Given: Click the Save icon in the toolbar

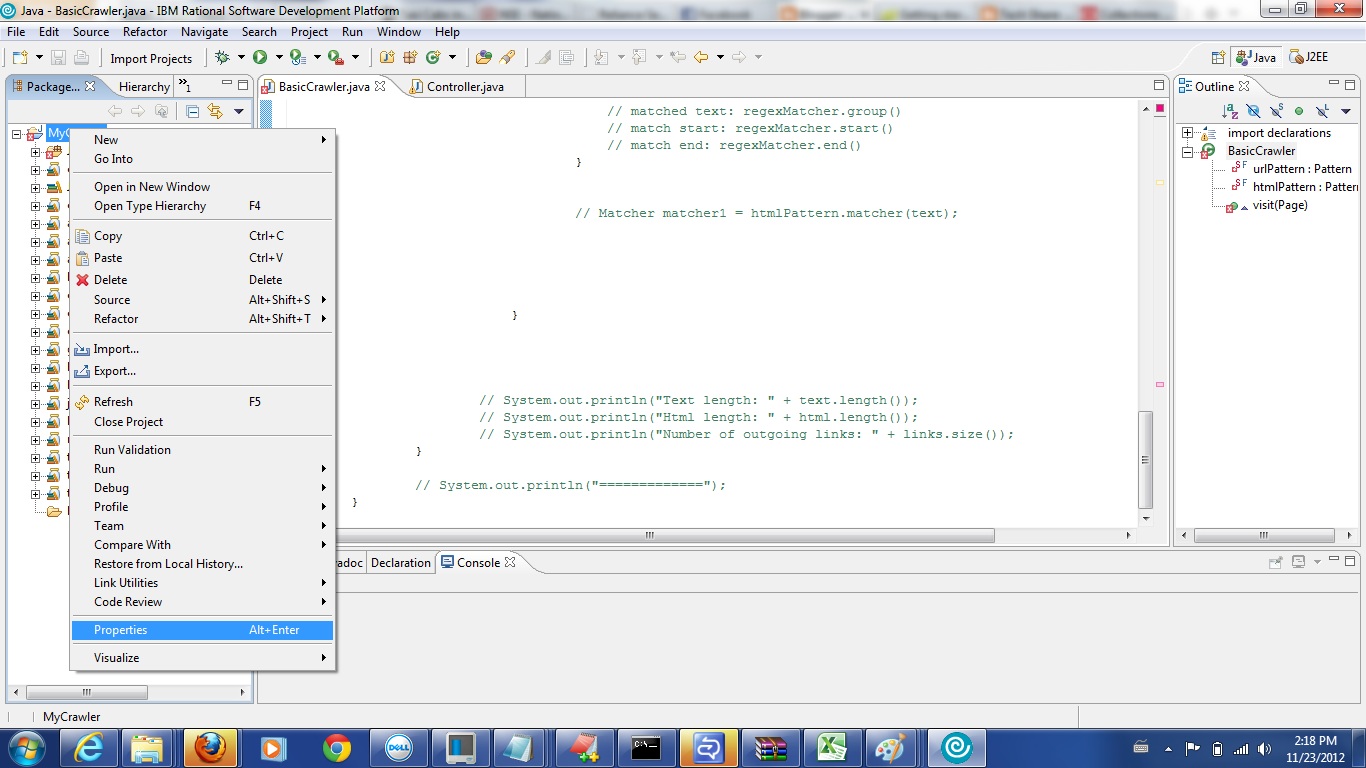Looking at the screenshot, I should (58, 58).
